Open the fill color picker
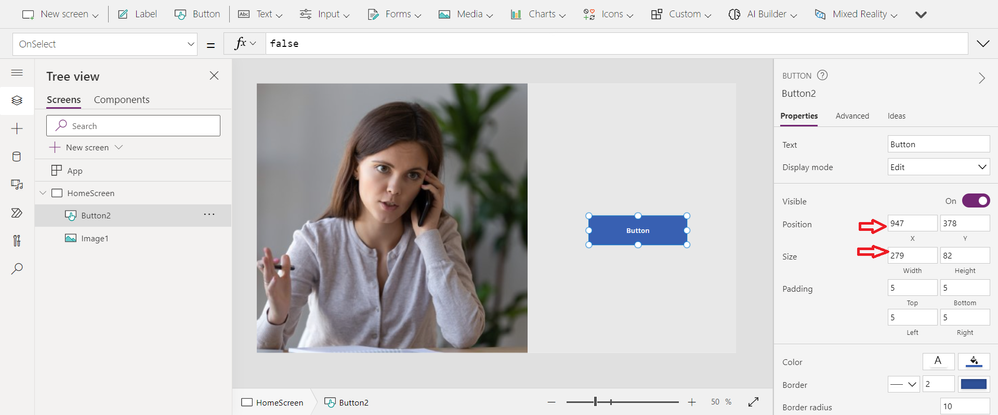The image size is (998, 415). click(974, 362)
